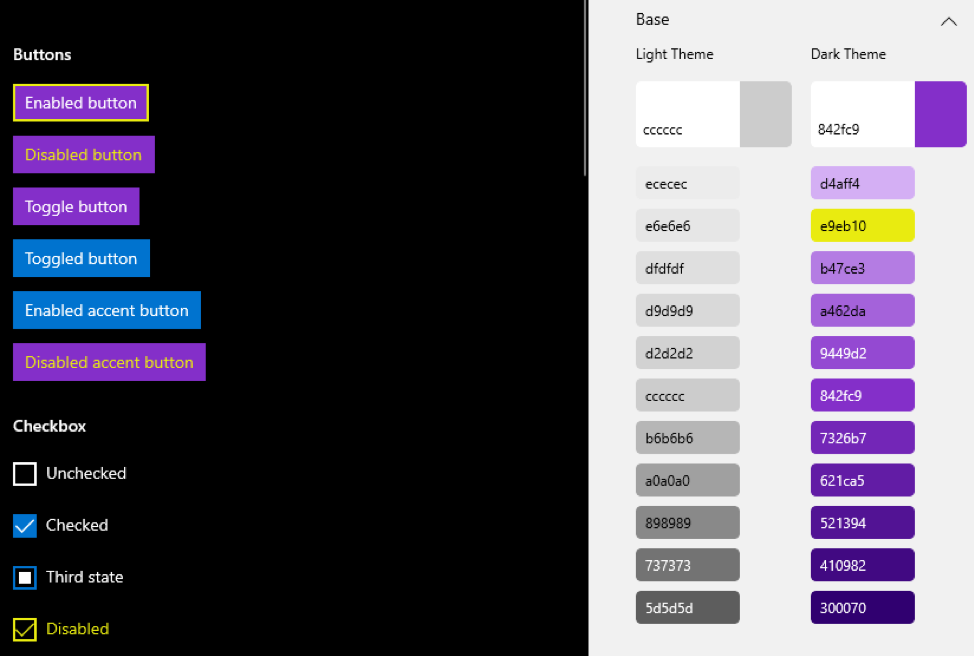Select 842fc9 swatch in dark list
Viewport: 974px width, 656px height.
[863, 395]
